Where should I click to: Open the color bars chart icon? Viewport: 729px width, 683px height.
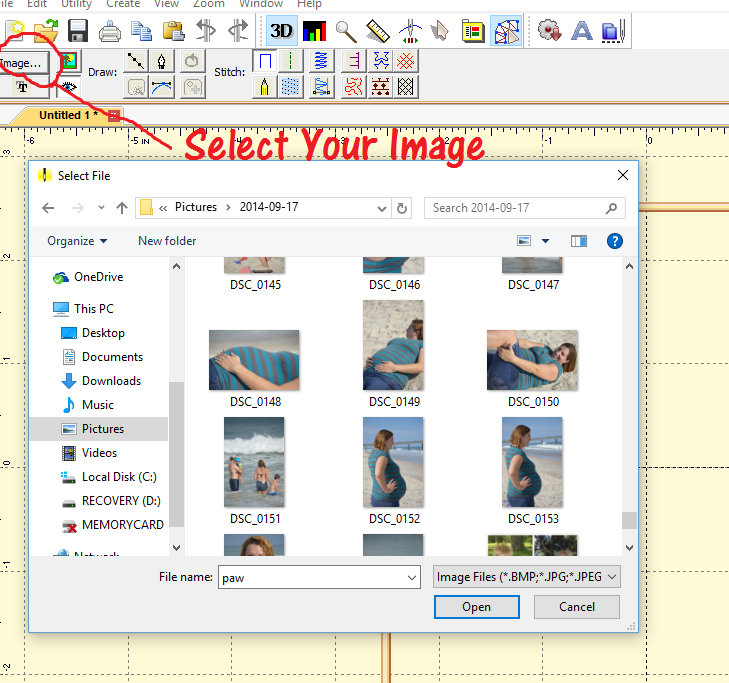(314, 31)
